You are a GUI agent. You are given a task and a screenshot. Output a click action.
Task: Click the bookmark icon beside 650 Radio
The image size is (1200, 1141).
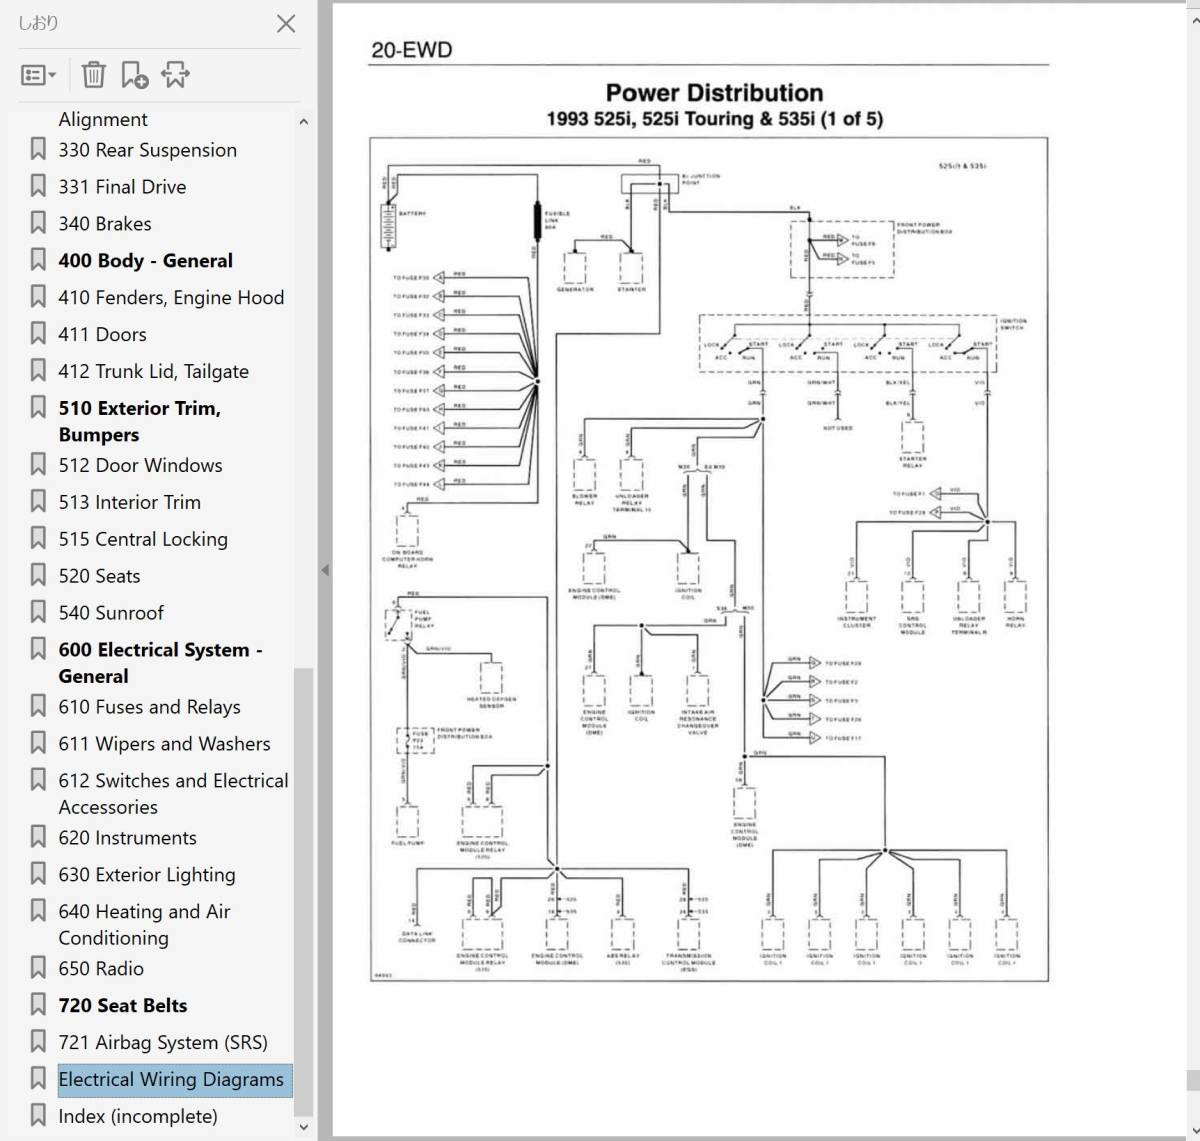(x=38, y=969)
